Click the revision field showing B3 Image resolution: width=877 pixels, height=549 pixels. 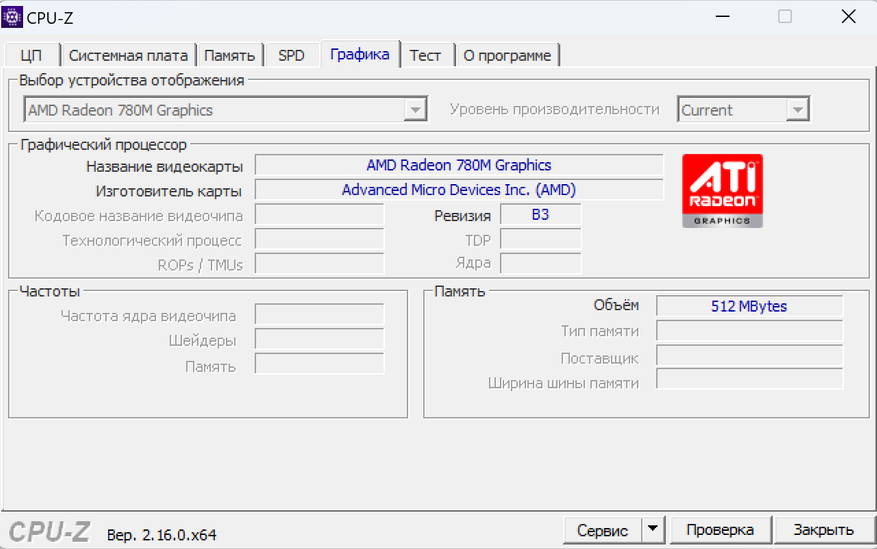540,215
